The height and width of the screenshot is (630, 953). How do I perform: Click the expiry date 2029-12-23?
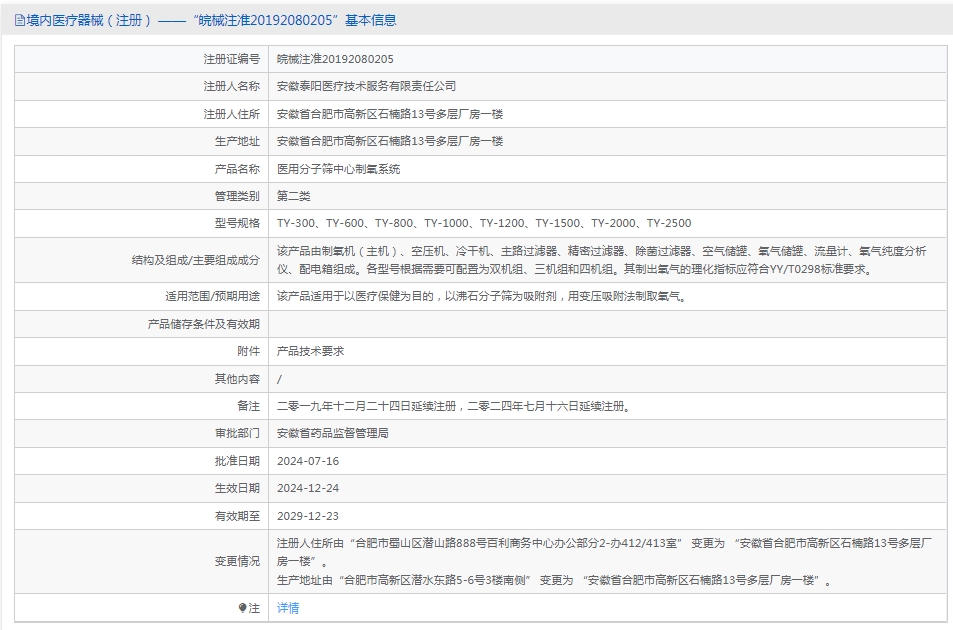point(308,516)
